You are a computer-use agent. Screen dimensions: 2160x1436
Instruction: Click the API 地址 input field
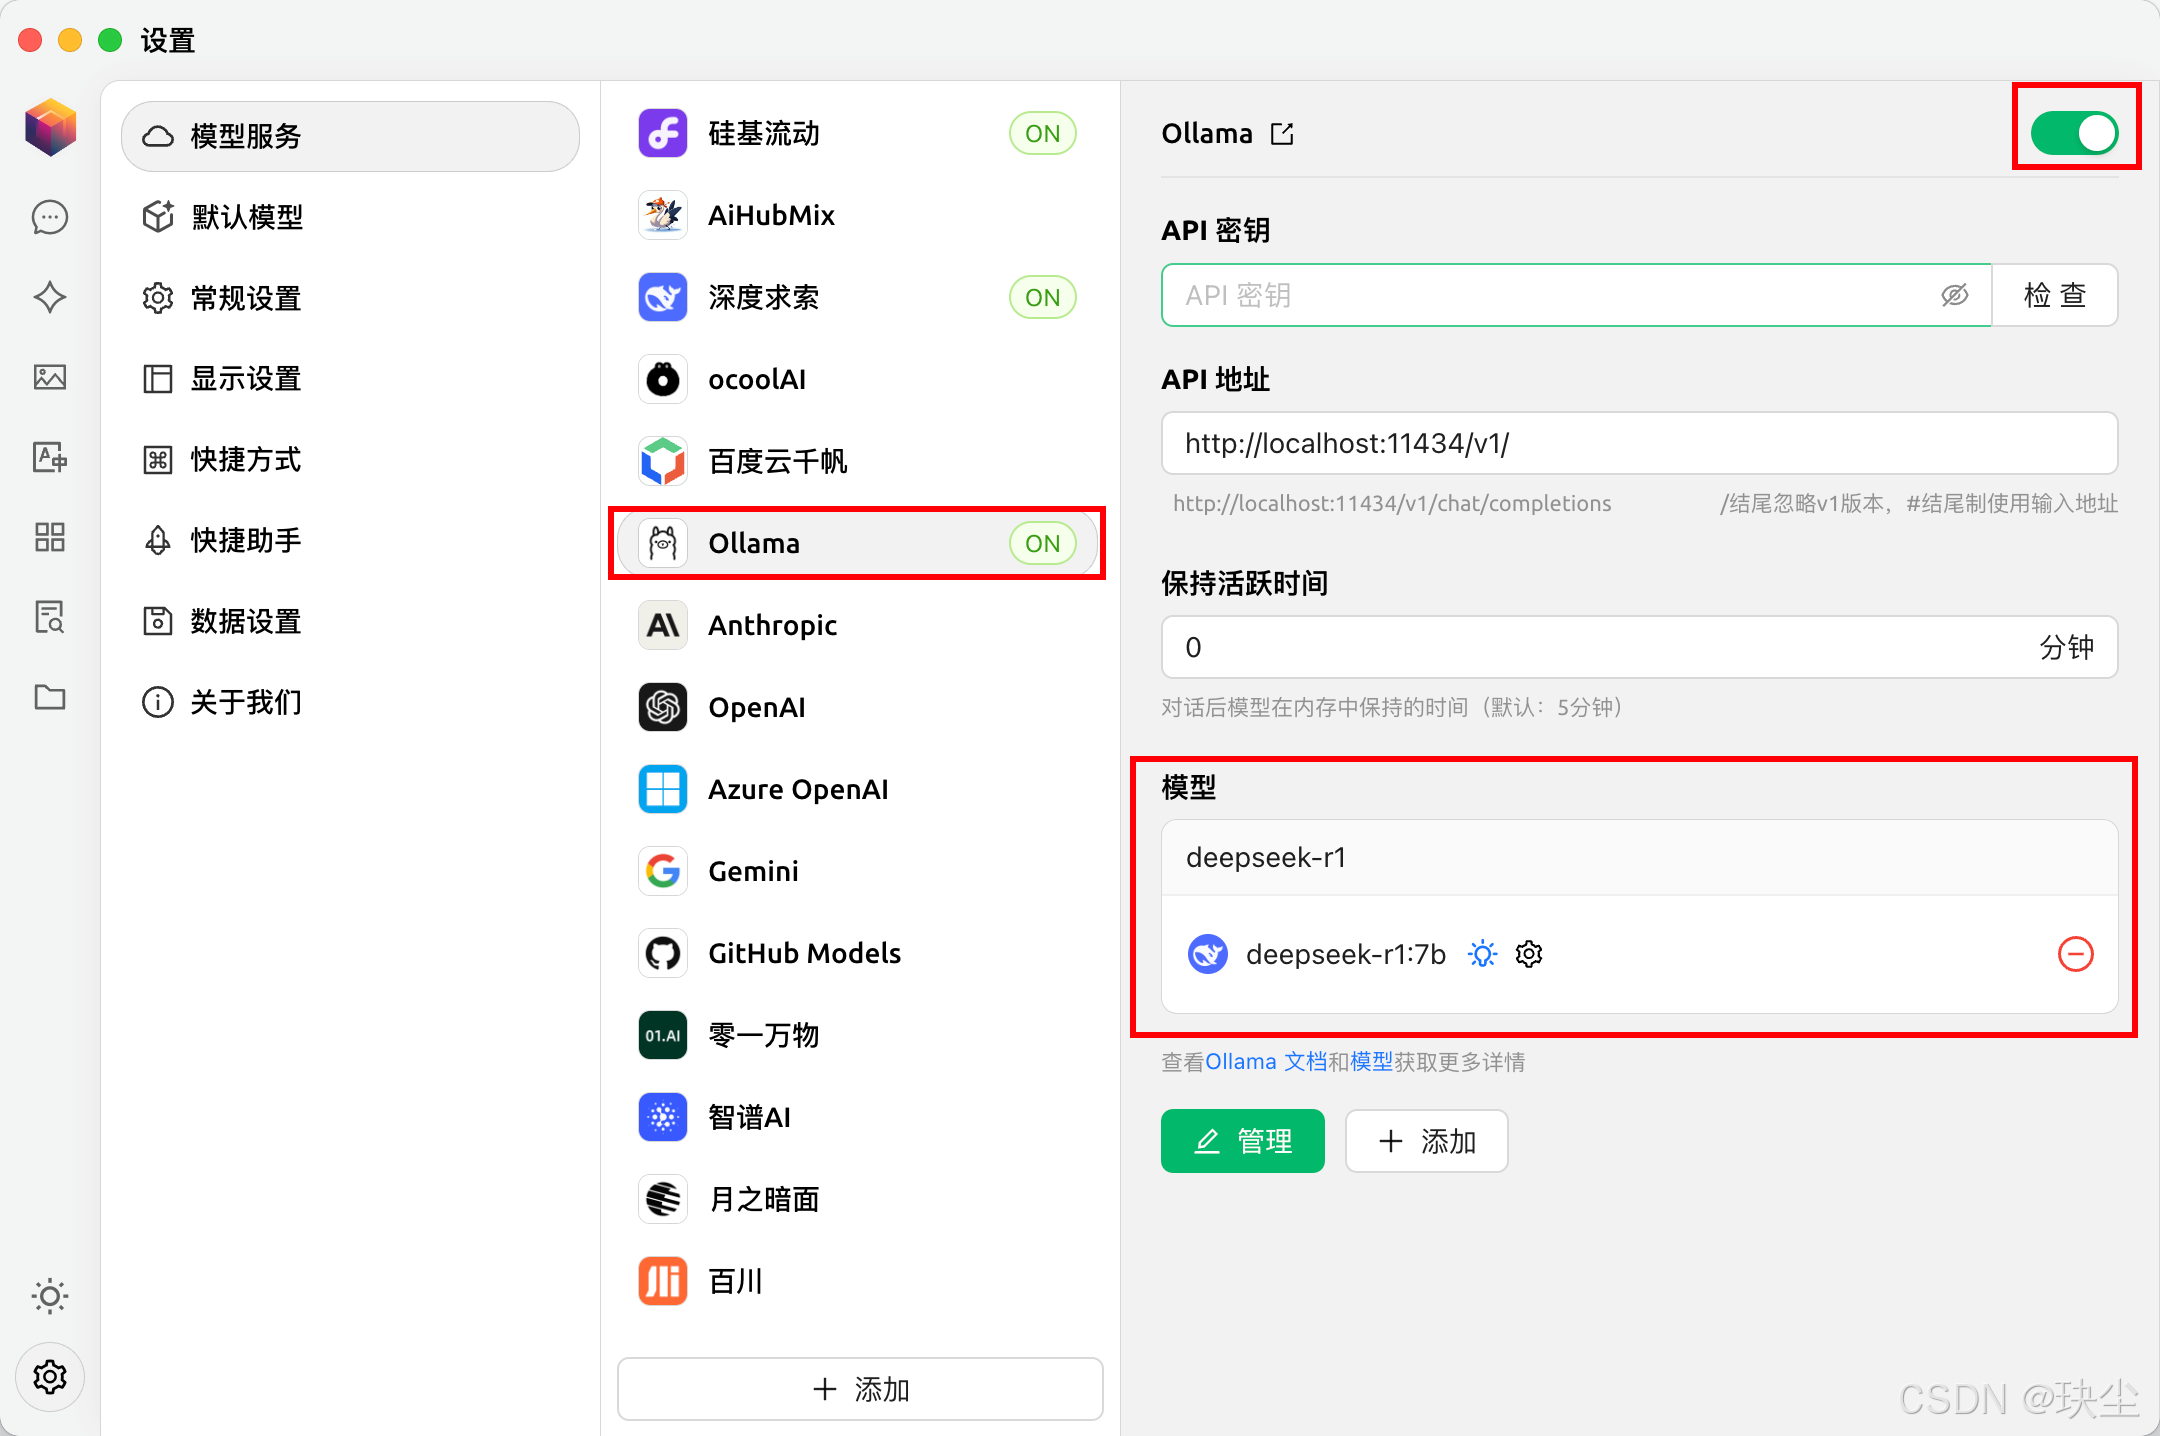coord(1638,443)
